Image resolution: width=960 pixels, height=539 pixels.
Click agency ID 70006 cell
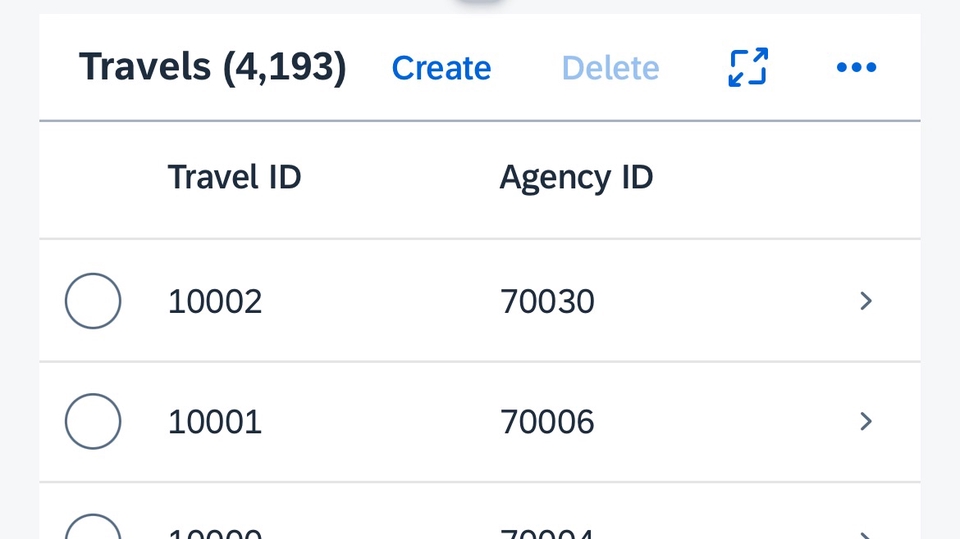pos(547,422)
